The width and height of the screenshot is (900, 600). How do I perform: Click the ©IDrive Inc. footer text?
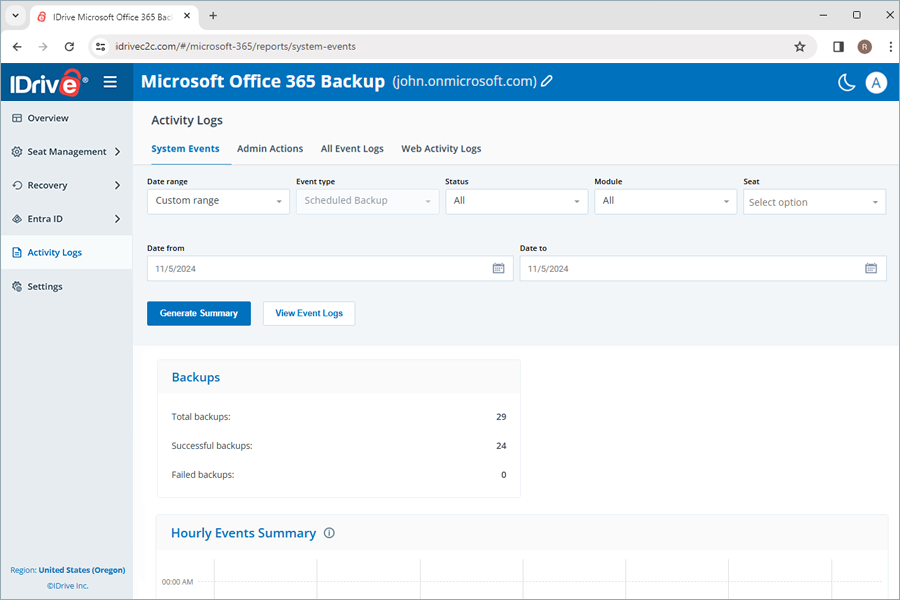[68, 586]
